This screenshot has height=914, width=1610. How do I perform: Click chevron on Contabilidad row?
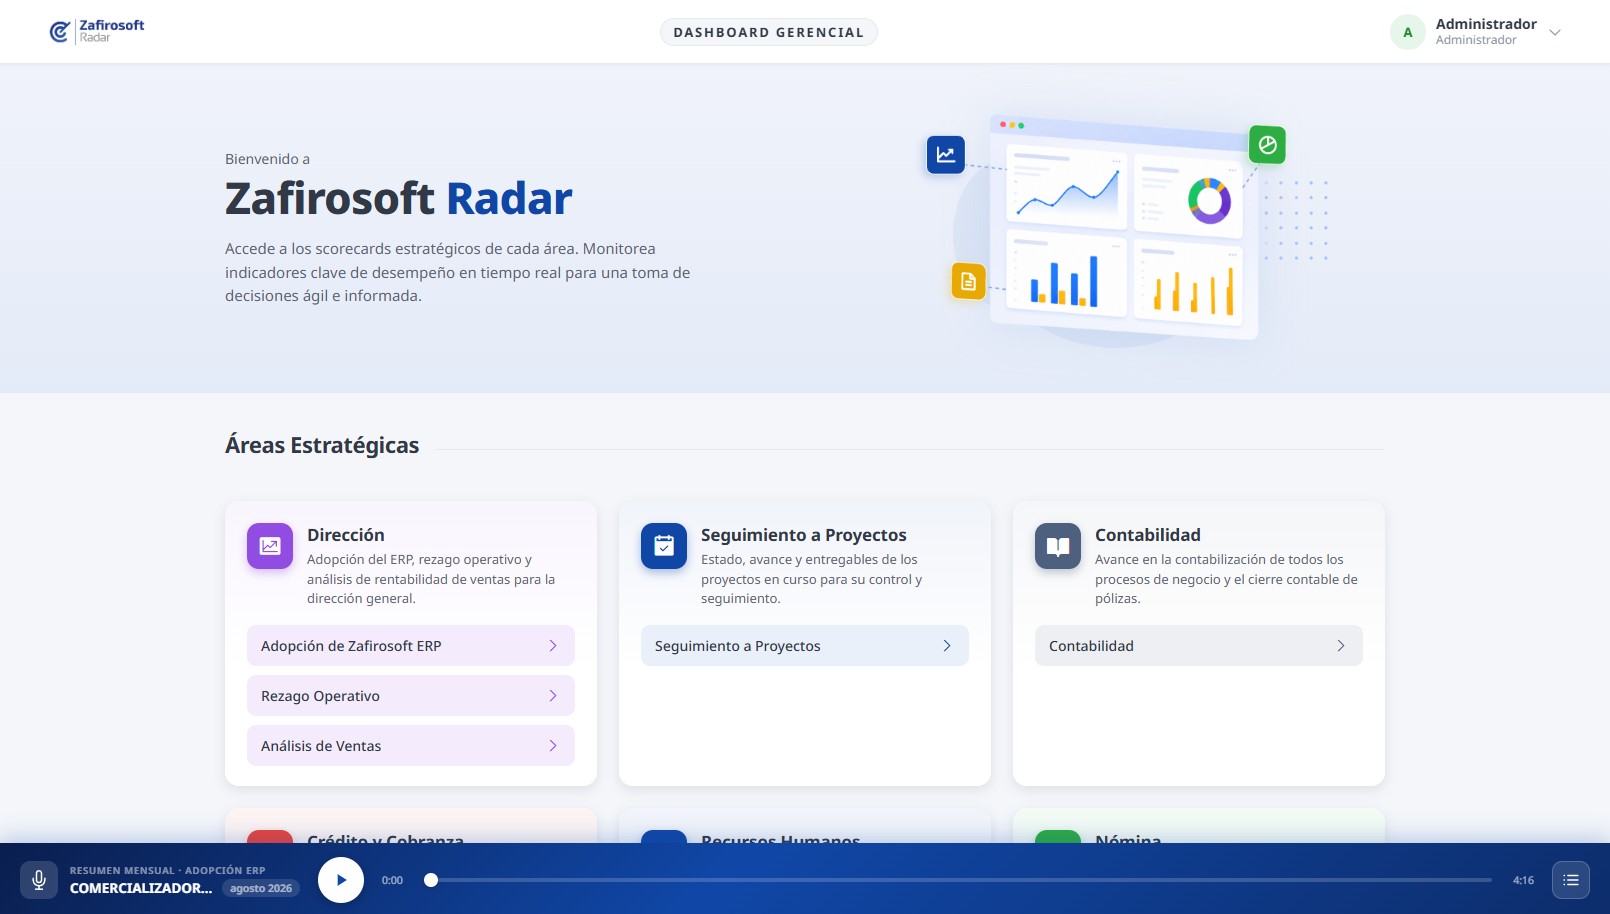tap(1341, 646)
